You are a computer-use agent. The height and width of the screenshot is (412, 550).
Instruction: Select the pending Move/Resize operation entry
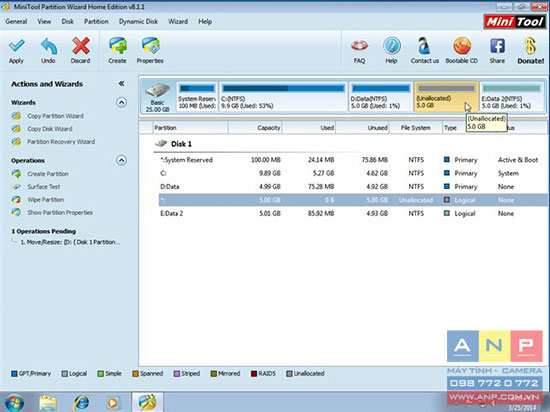coord(70,242)
